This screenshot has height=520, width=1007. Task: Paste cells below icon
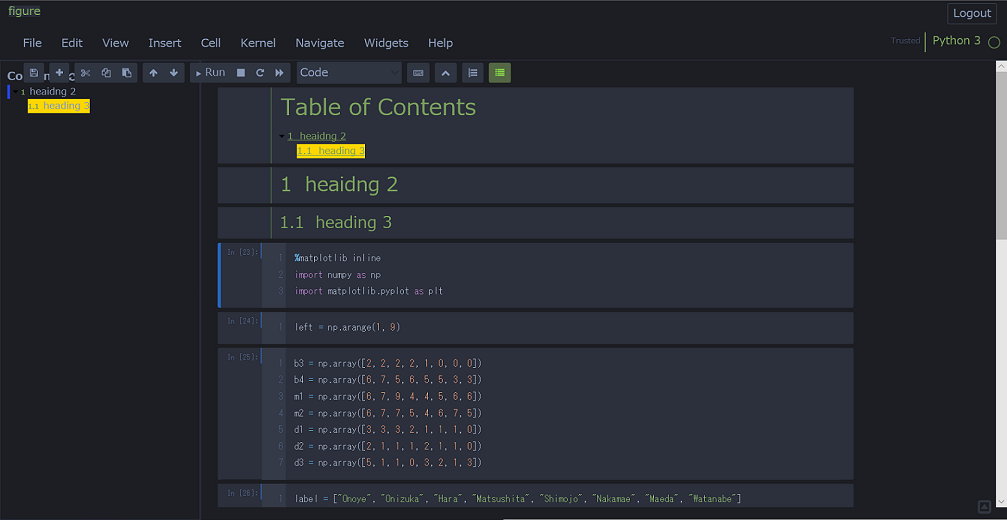click(x=127, y=73)
